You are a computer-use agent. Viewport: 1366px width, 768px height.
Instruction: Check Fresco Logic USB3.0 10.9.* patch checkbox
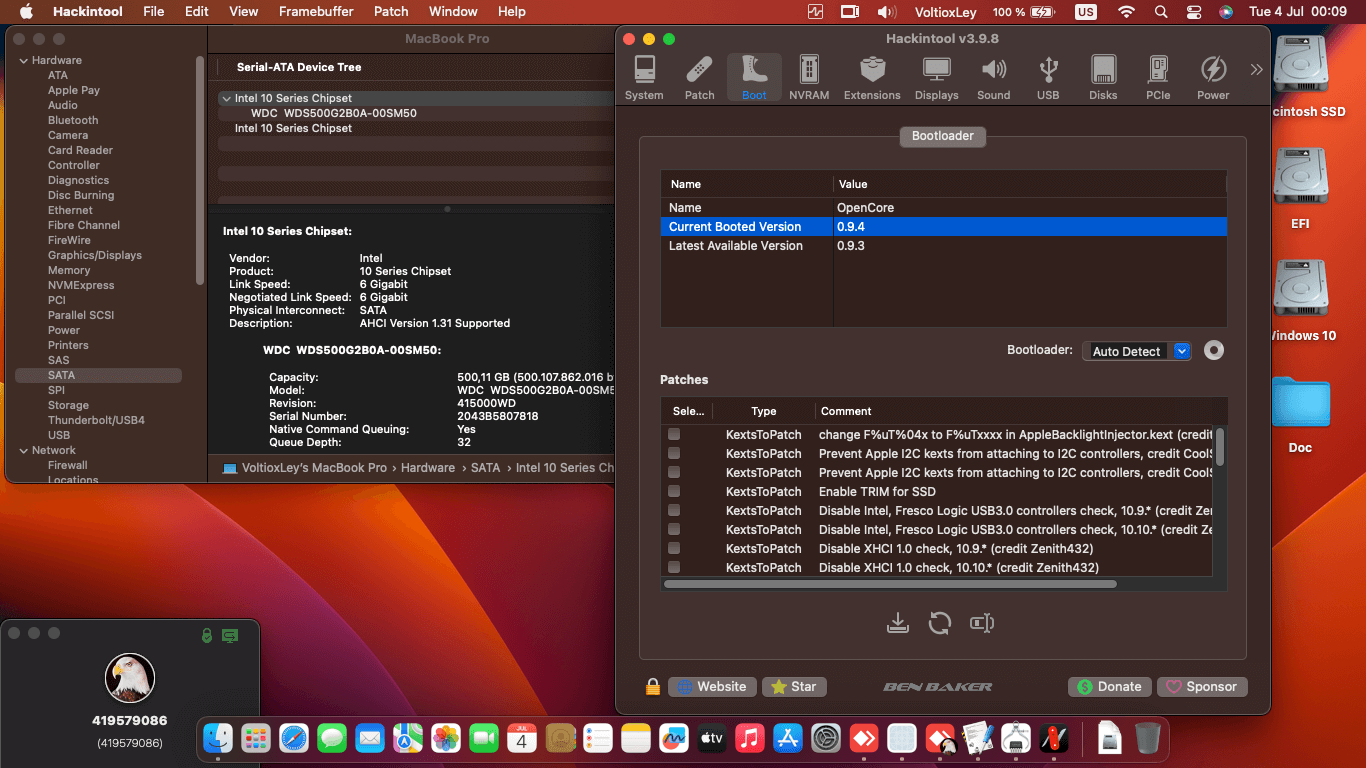[x=674, y=510]
